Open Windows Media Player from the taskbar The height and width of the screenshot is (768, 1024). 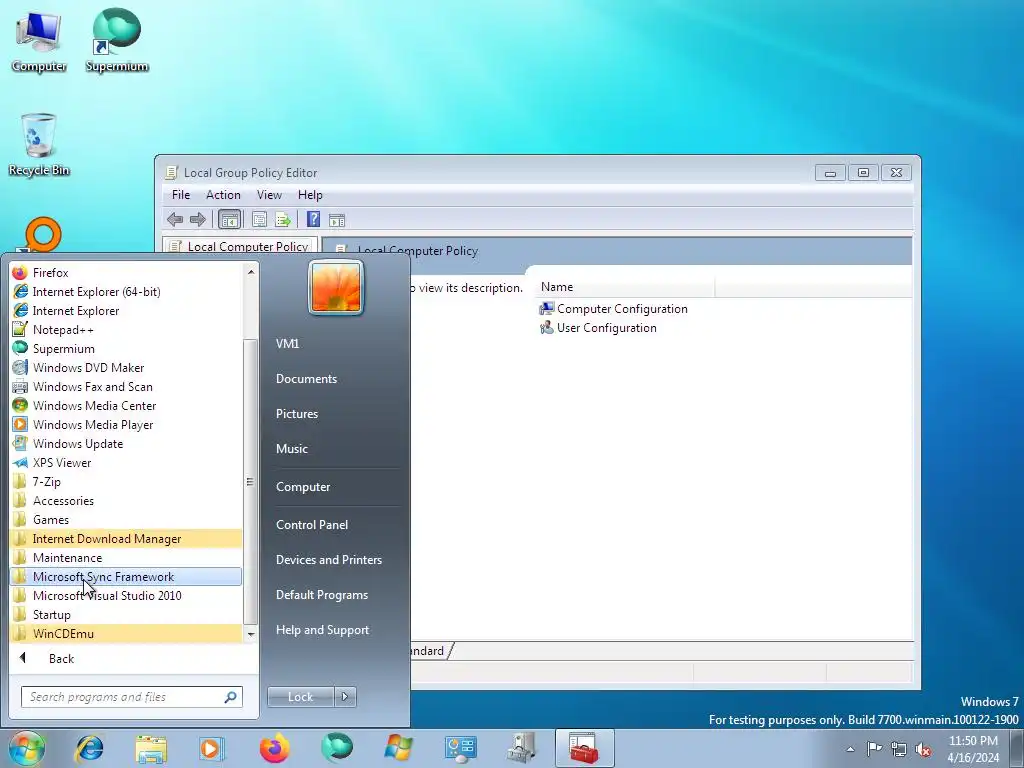coord(211,748)
